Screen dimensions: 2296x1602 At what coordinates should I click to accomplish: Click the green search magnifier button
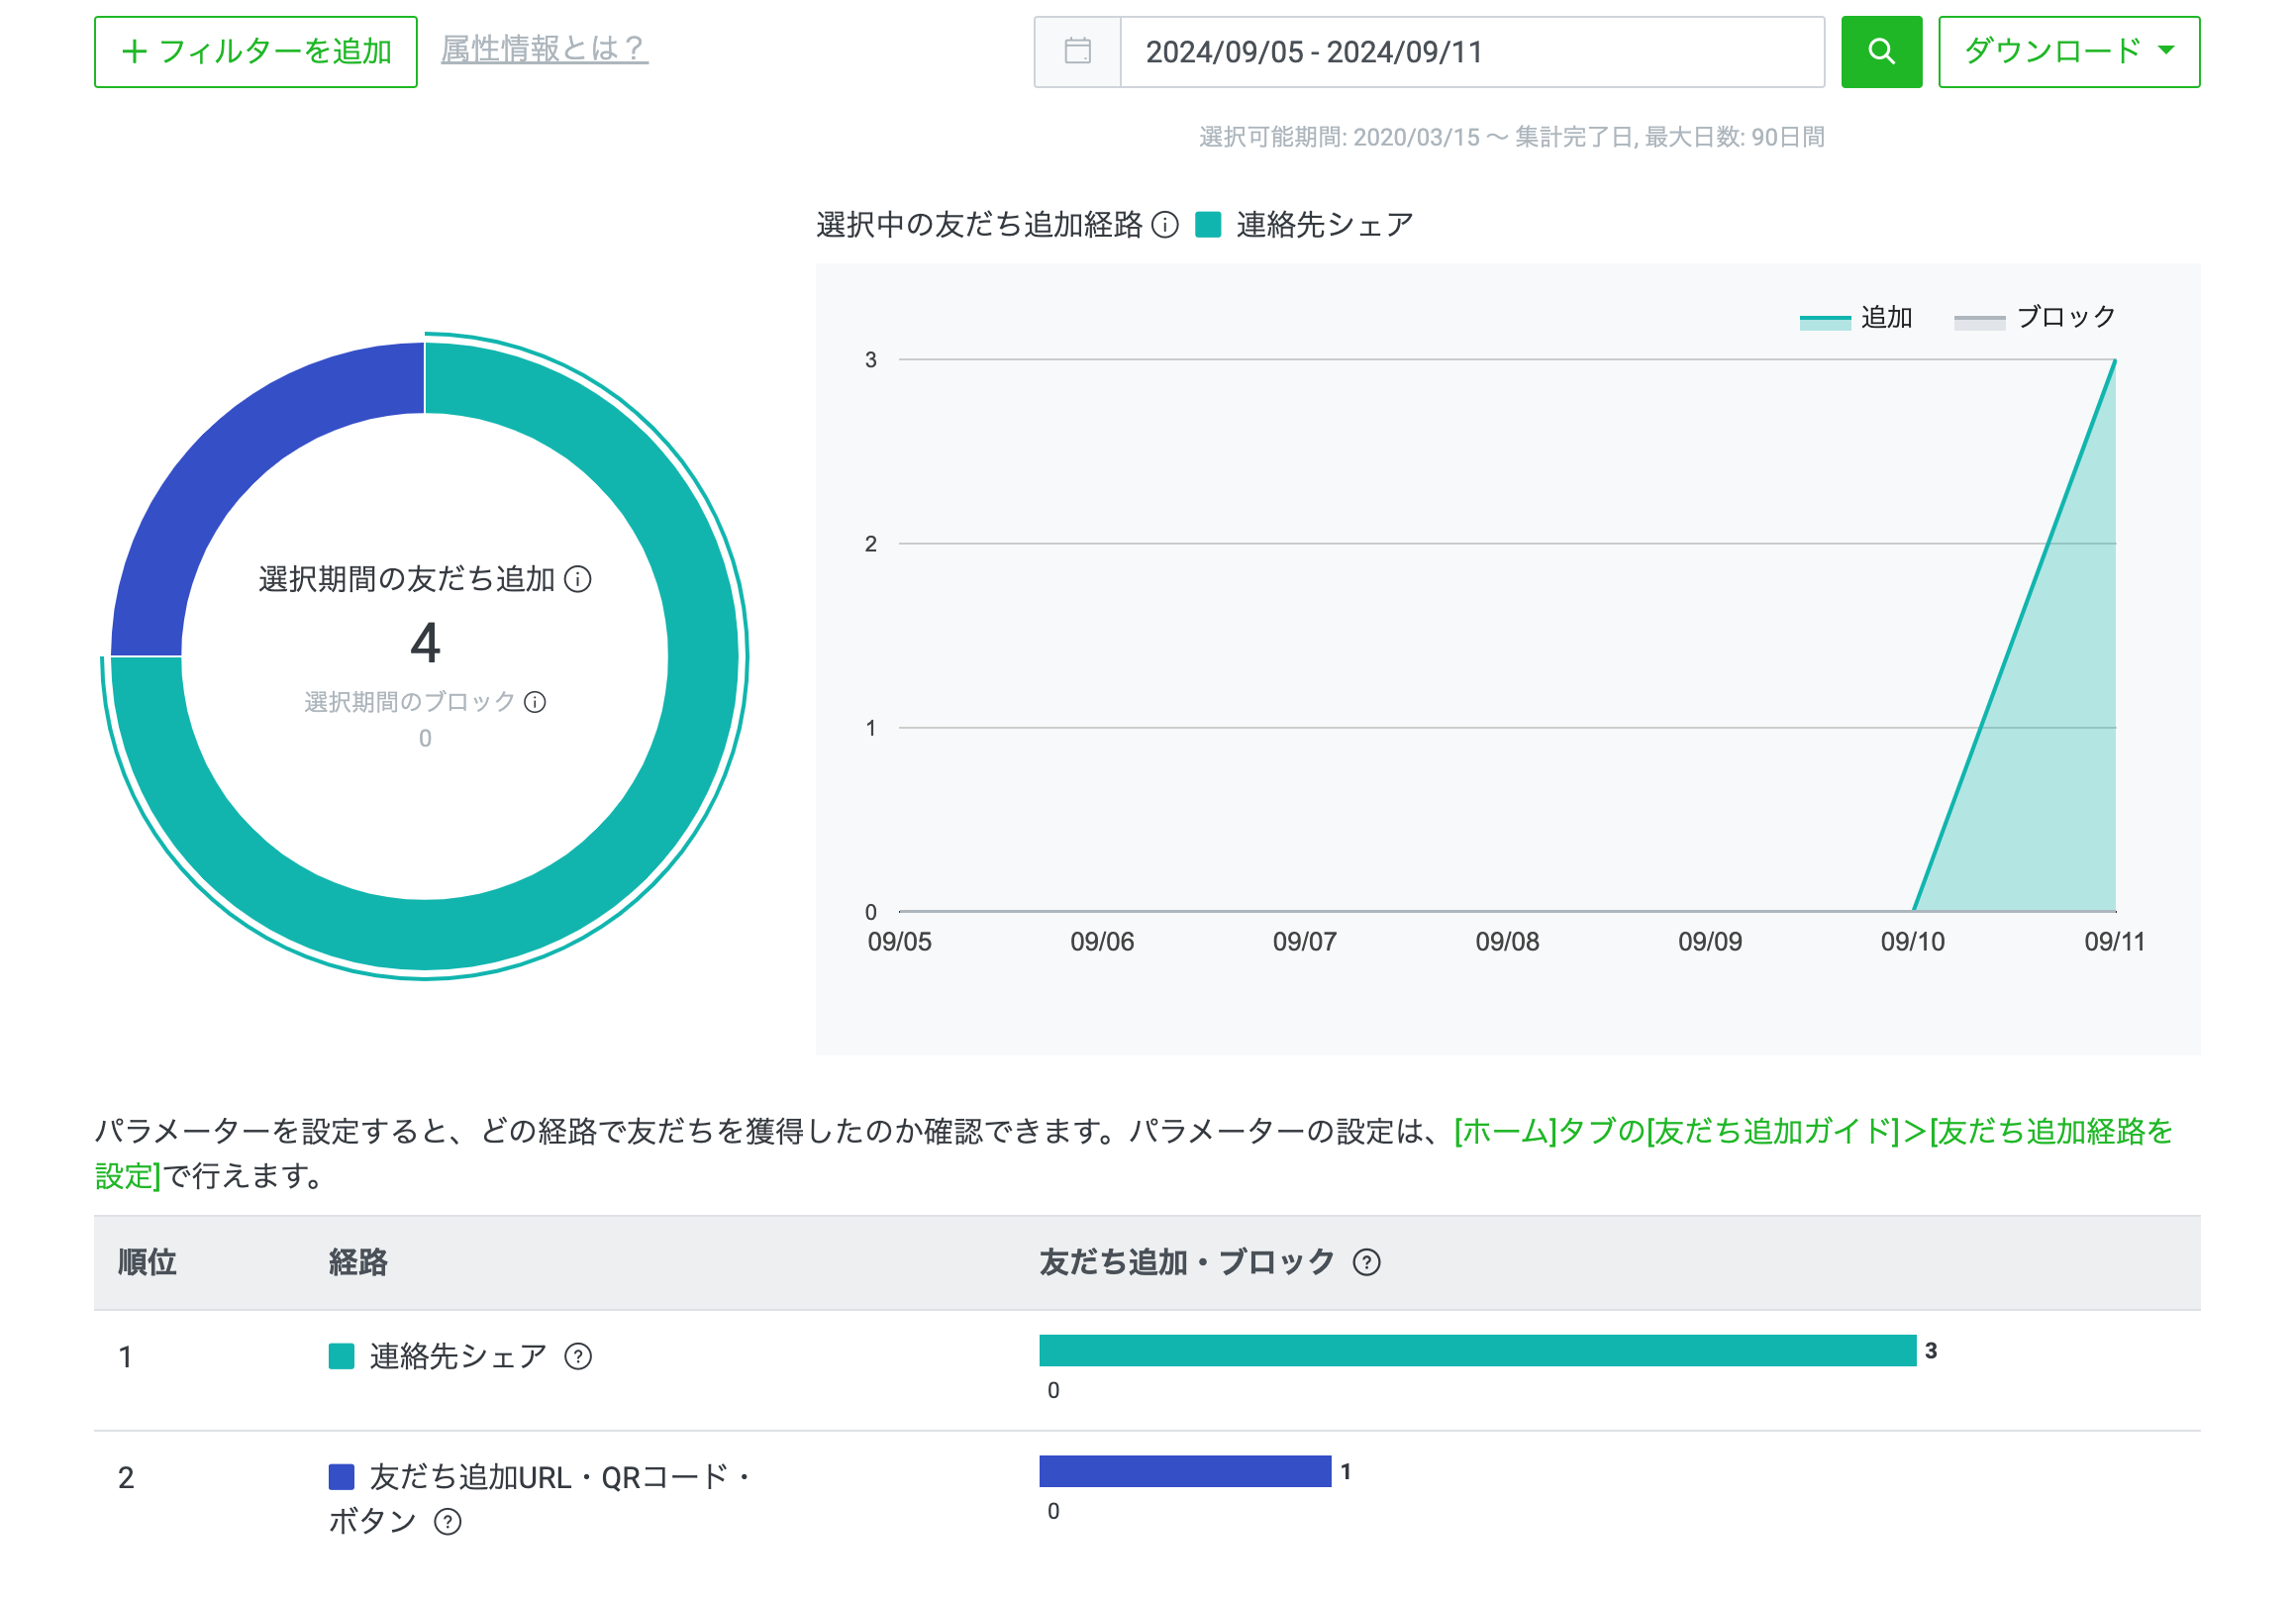pyautogui.click(x=1880, y=52)
